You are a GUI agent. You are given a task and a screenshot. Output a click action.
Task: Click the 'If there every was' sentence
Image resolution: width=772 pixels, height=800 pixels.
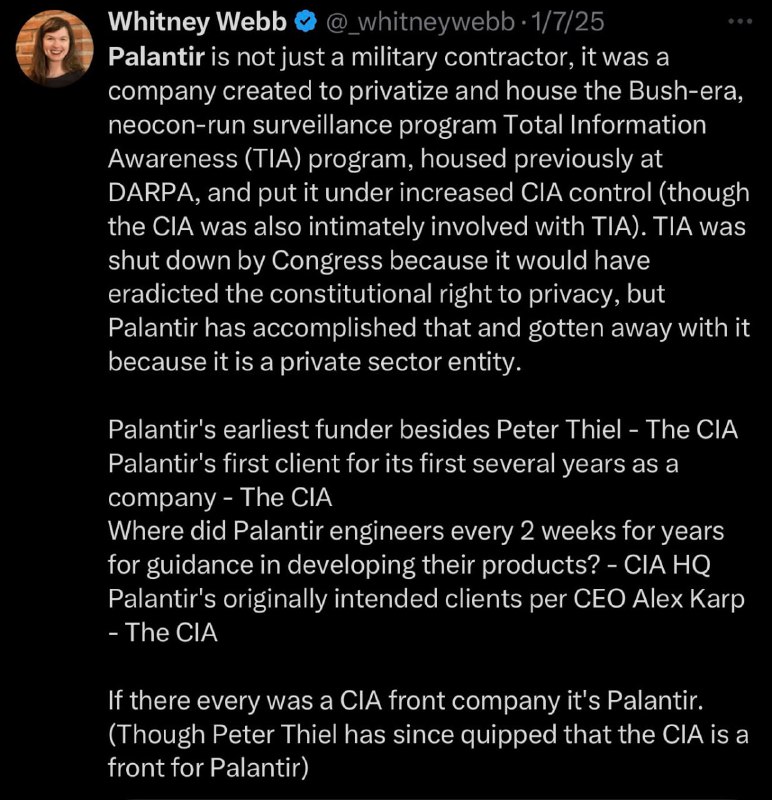tap(406, 701)
